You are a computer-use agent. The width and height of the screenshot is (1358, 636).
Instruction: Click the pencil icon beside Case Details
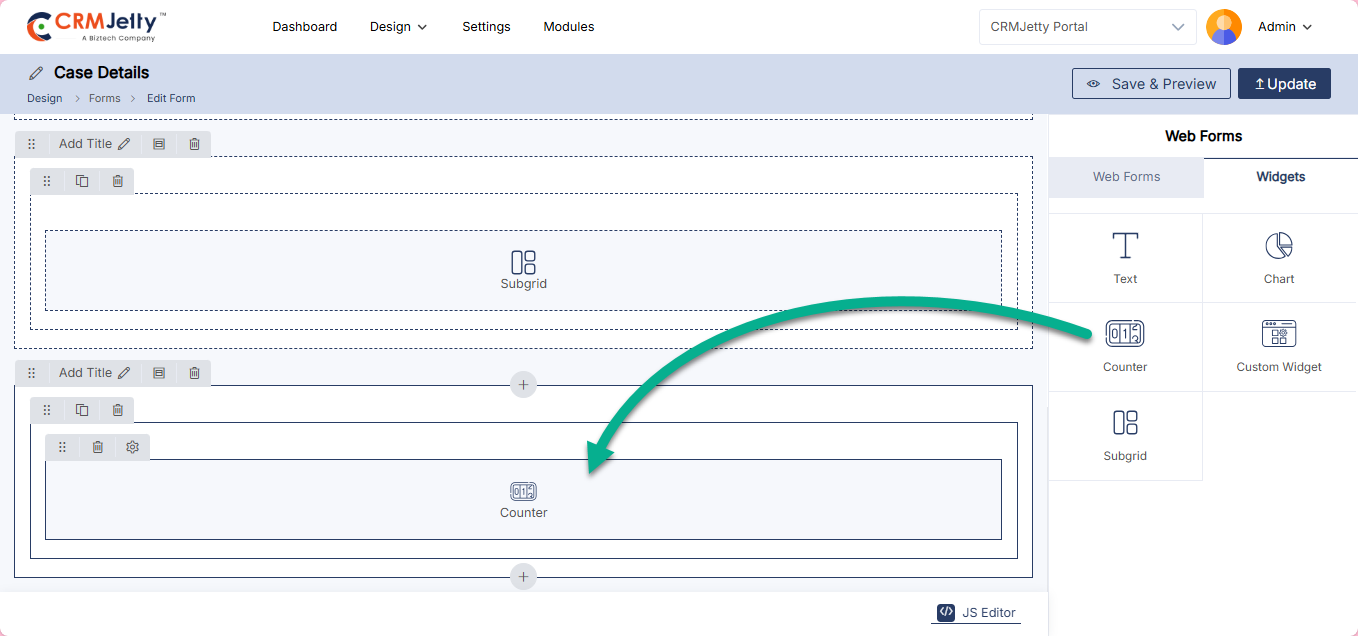coord(37,73)
